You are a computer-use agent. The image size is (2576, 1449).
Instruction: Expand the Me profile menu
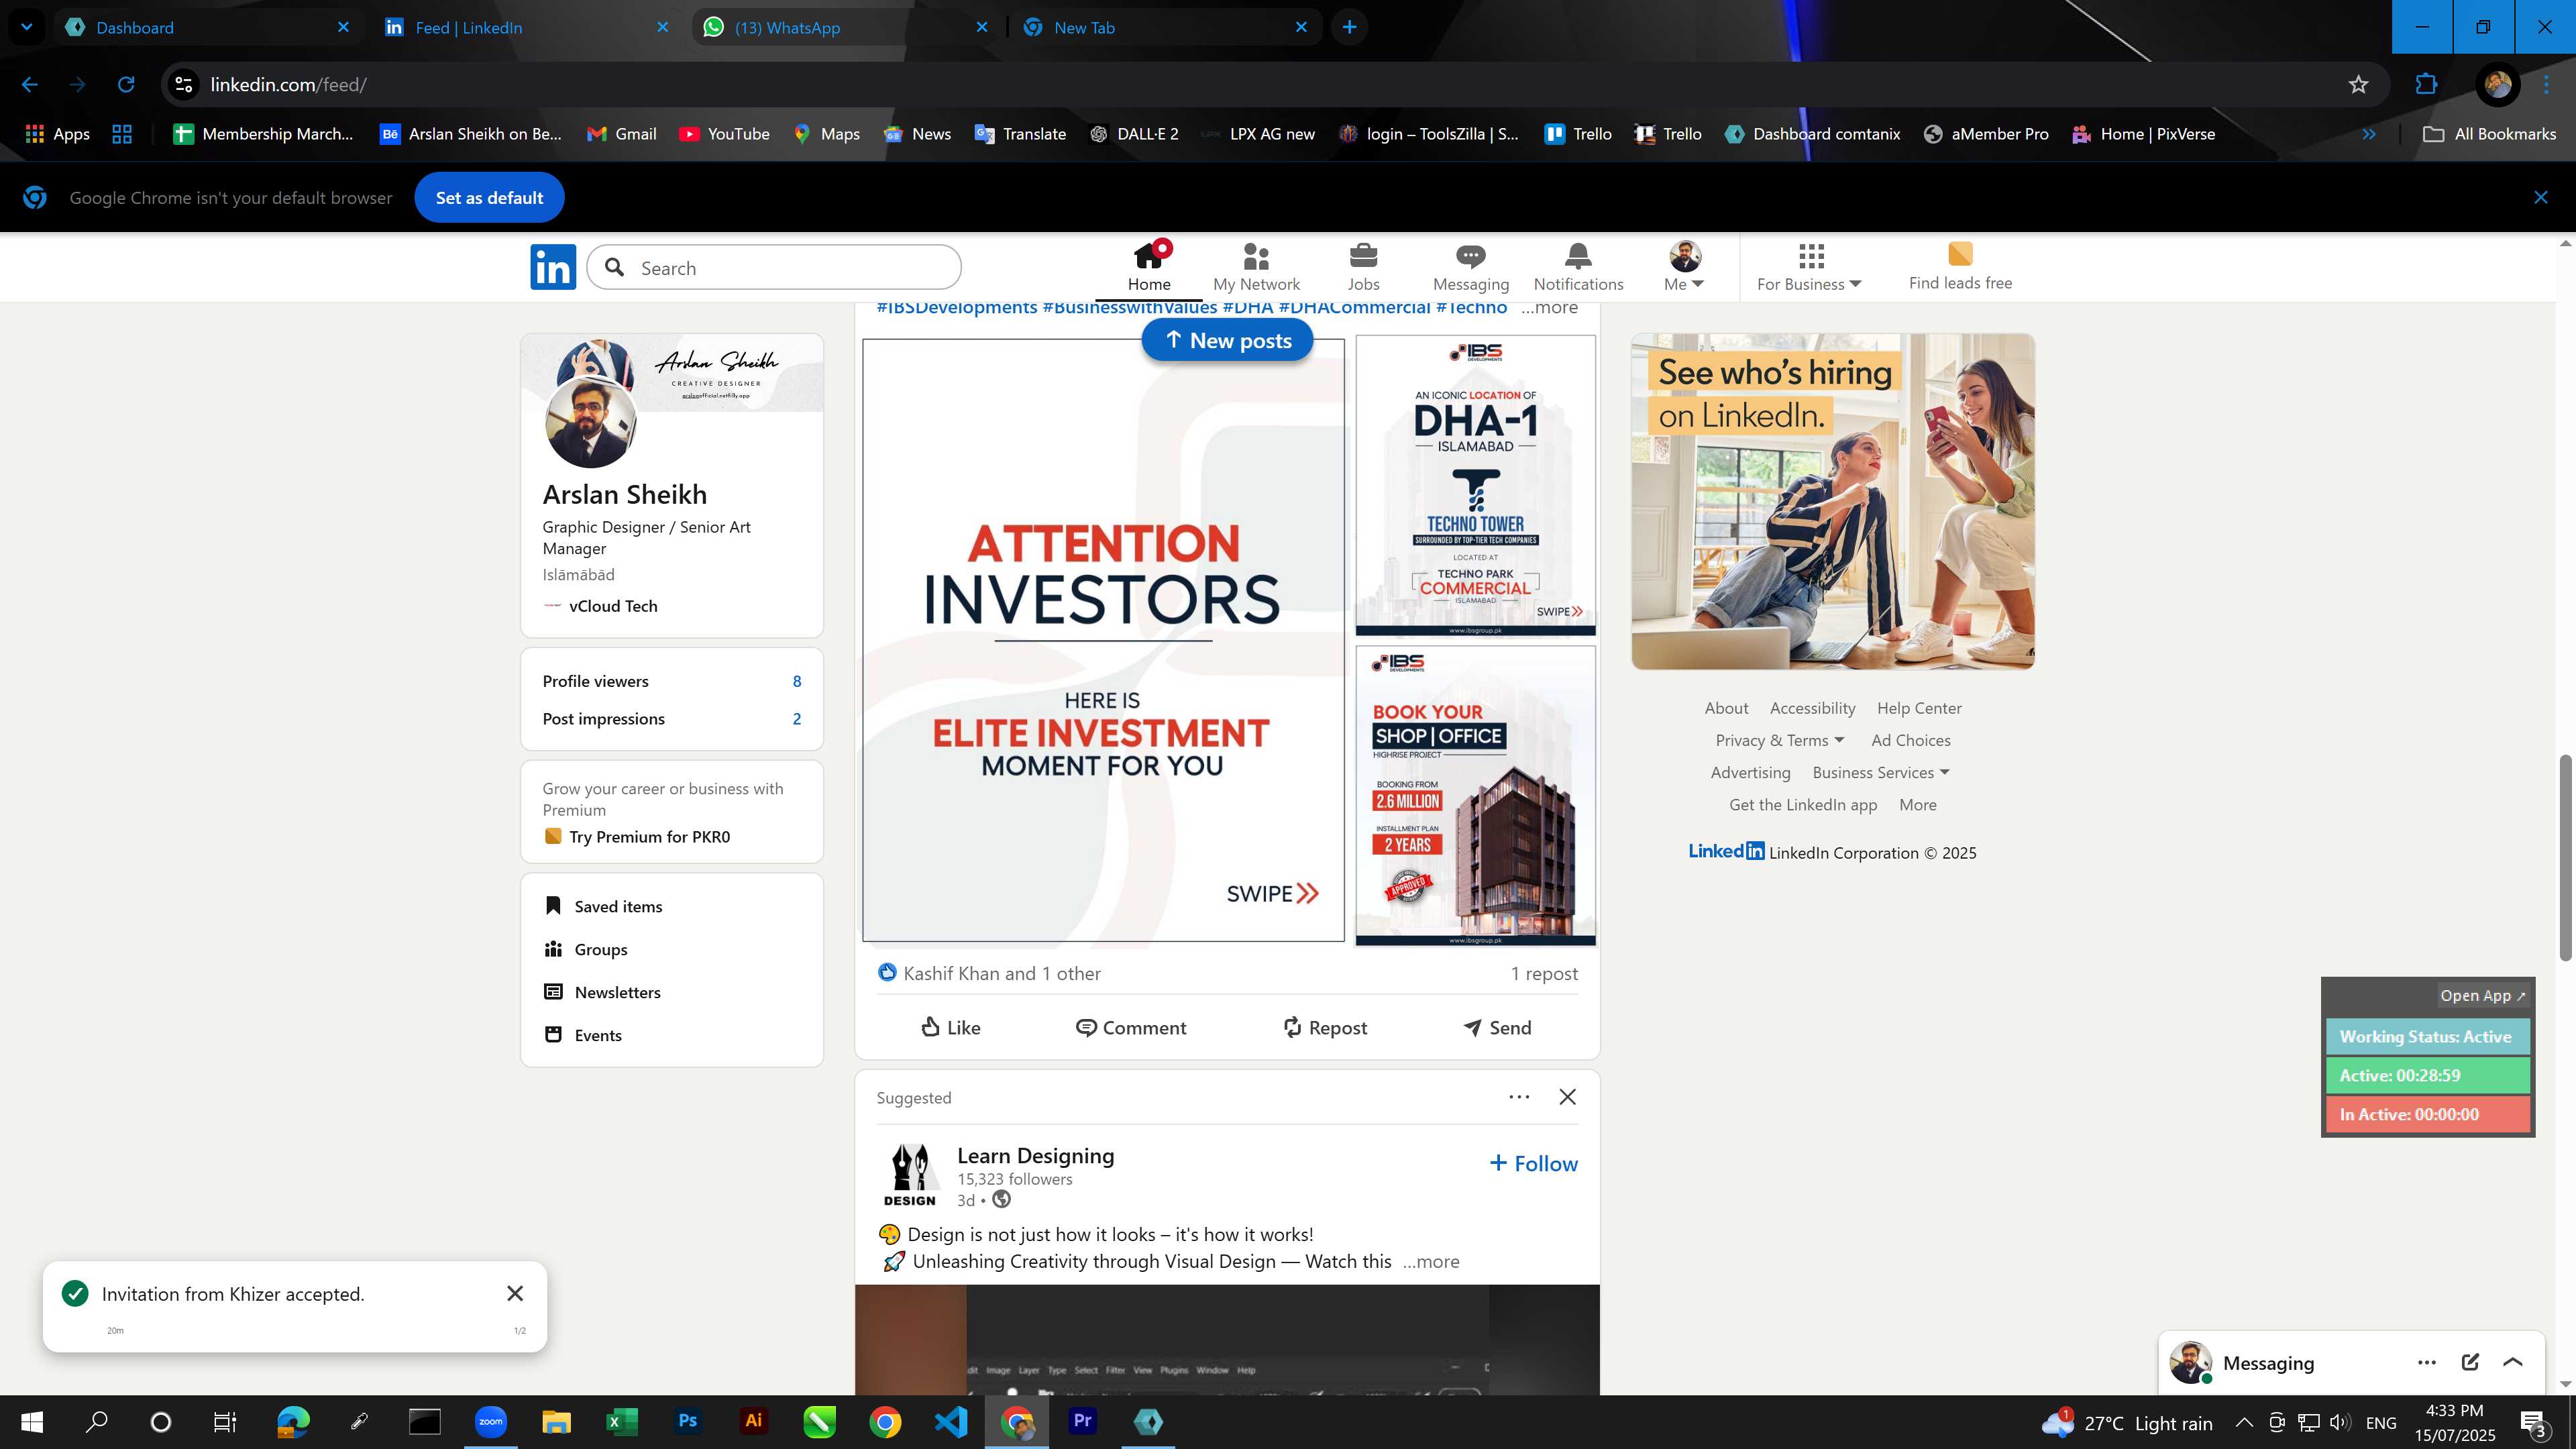pyautogui.click(x=1684, y=267)
